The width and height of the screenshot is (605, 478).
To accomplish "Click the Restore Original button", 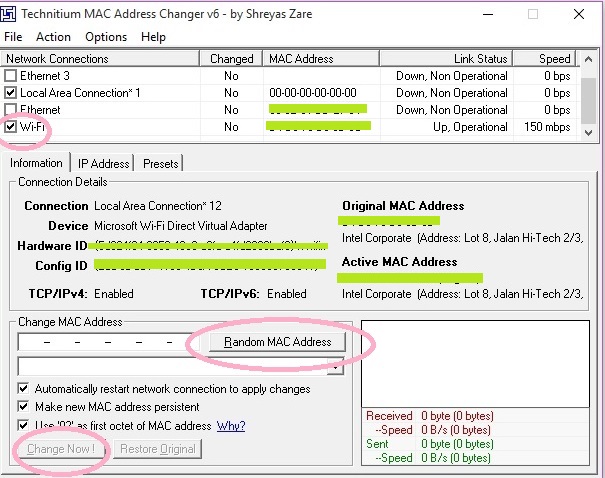I will coord(158,449).
